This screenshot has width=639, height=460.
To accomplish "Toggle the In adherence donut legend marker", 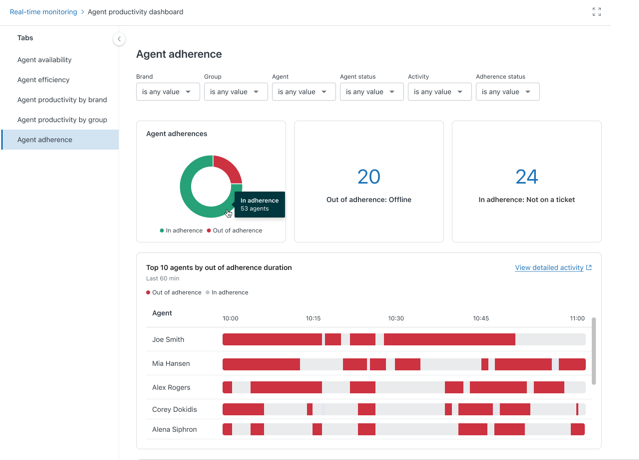I will pos(162,231).
